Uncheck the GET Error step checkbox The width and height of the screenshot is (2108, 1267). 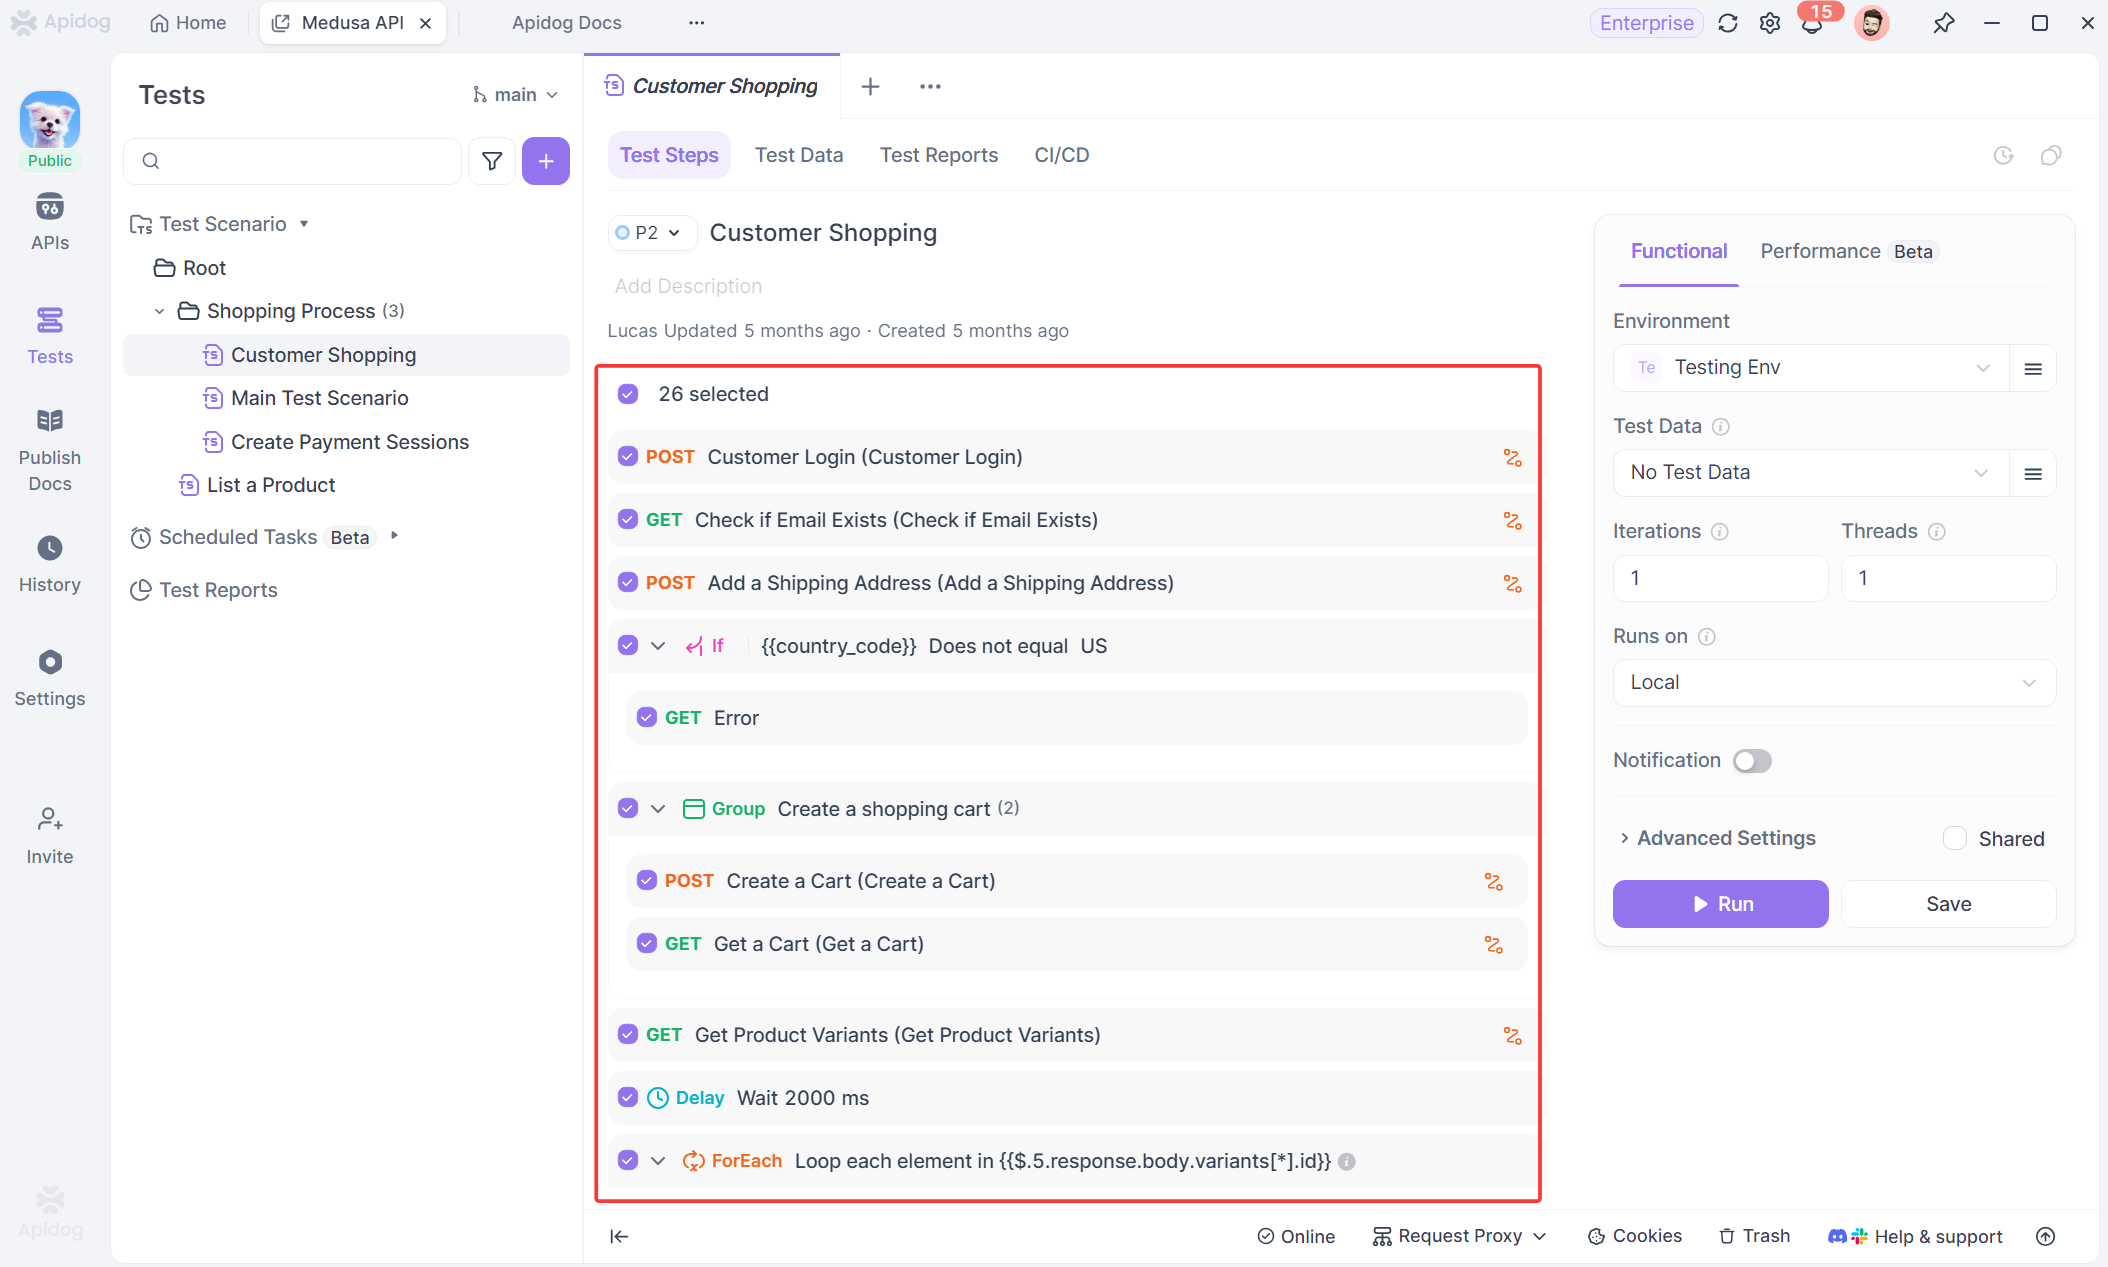click(x=647, y=717)
